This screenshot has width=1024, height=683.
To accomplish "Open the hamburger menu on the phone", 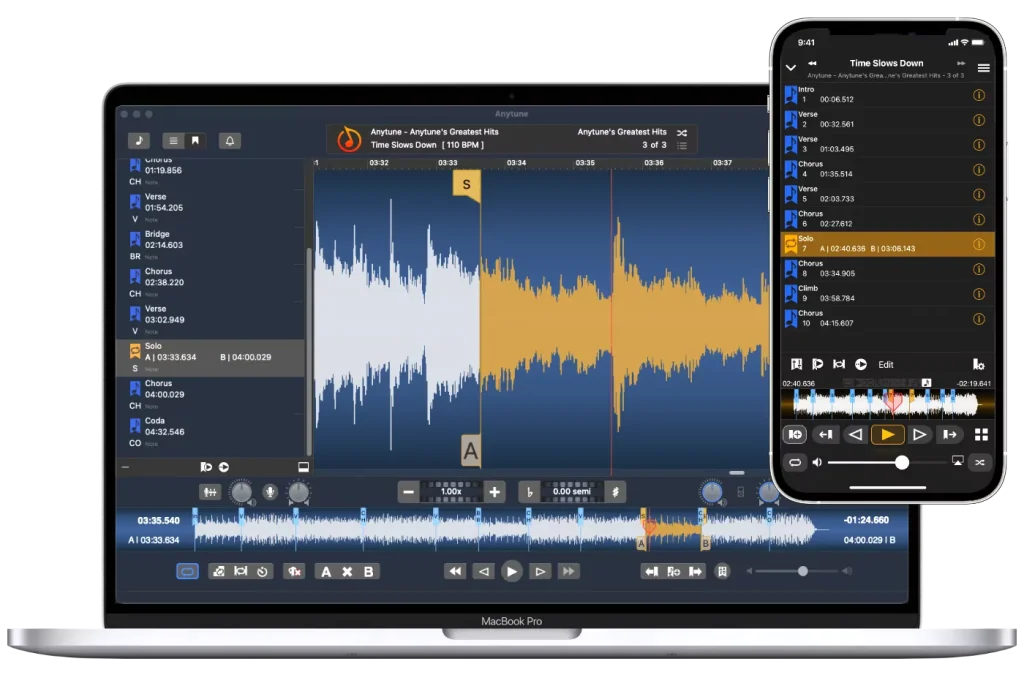I will pyautogui.click(x=984, y=67).
